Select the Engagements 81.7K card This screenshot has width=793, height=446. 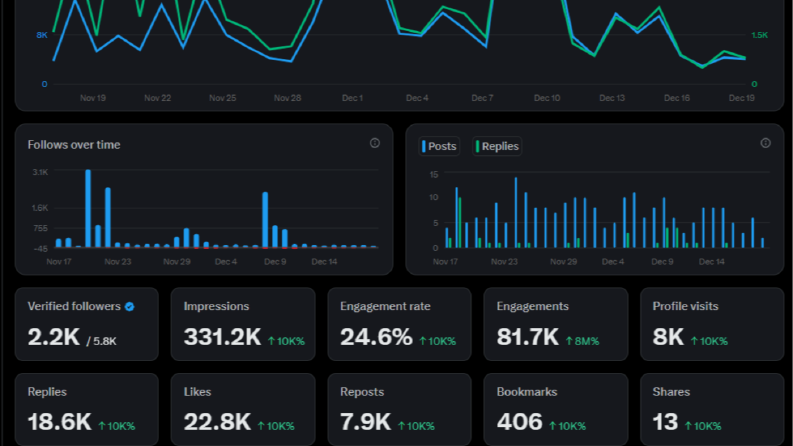[x=556, y=324]
